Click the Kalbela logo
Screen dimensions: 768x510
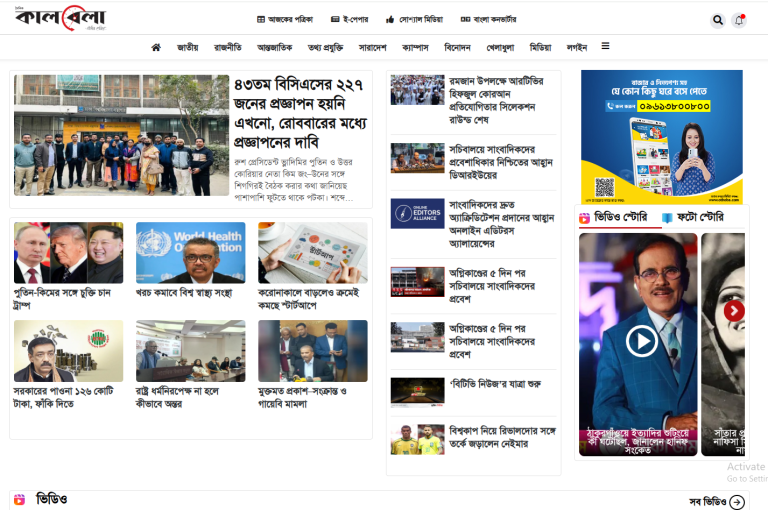point(59,19)
